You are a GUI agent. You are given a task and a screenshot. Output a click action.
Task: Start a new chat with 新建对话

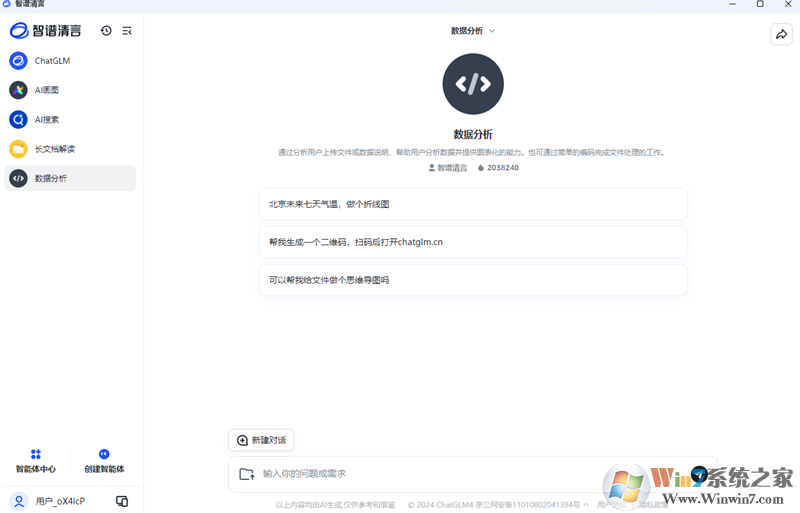261,440
